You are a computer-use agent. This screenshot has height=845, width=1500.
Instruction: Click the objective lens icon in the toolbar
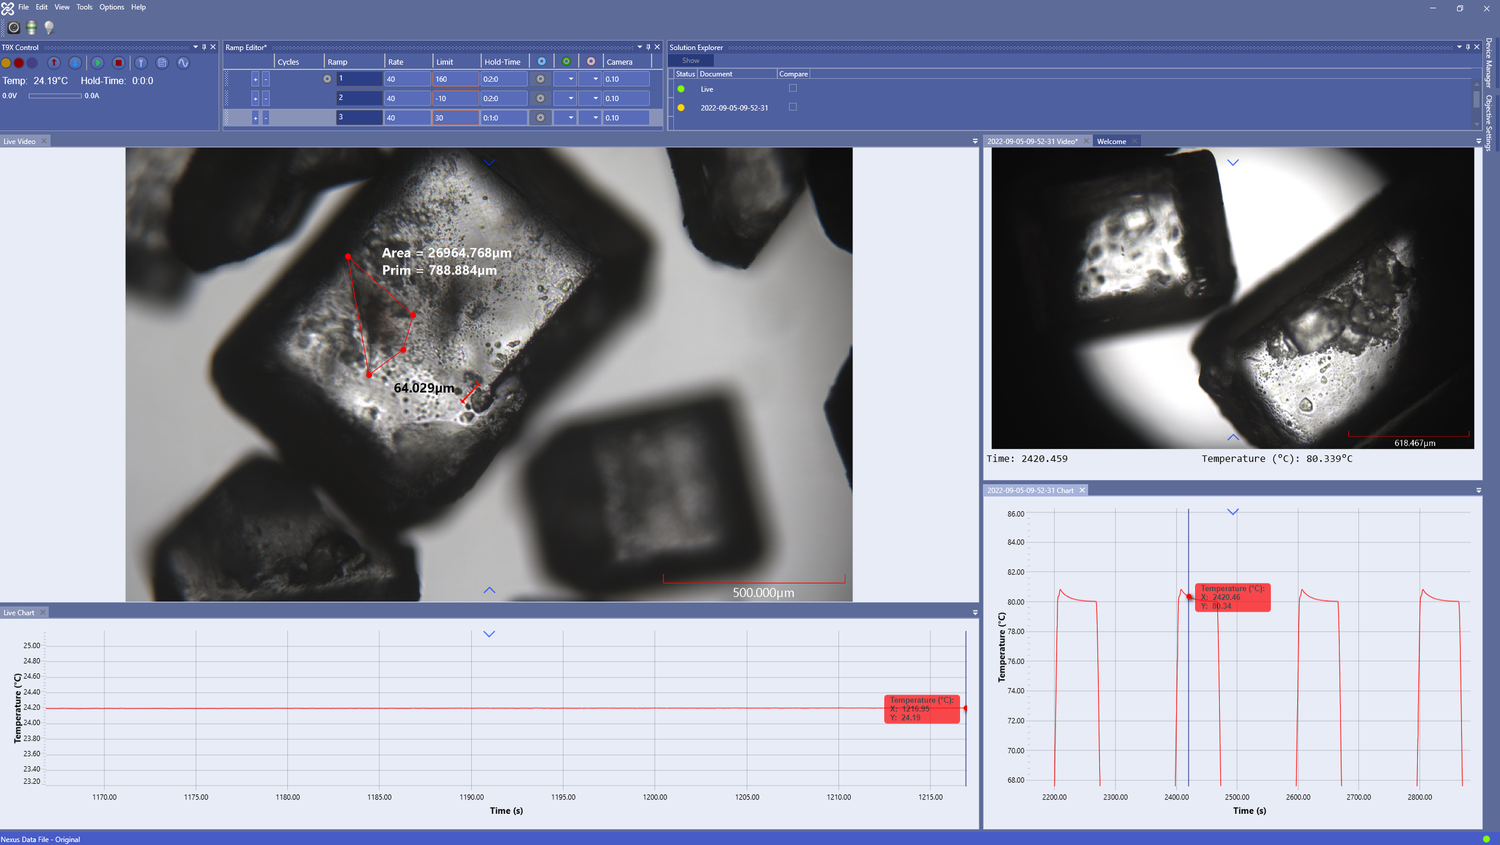coord(31,27)
